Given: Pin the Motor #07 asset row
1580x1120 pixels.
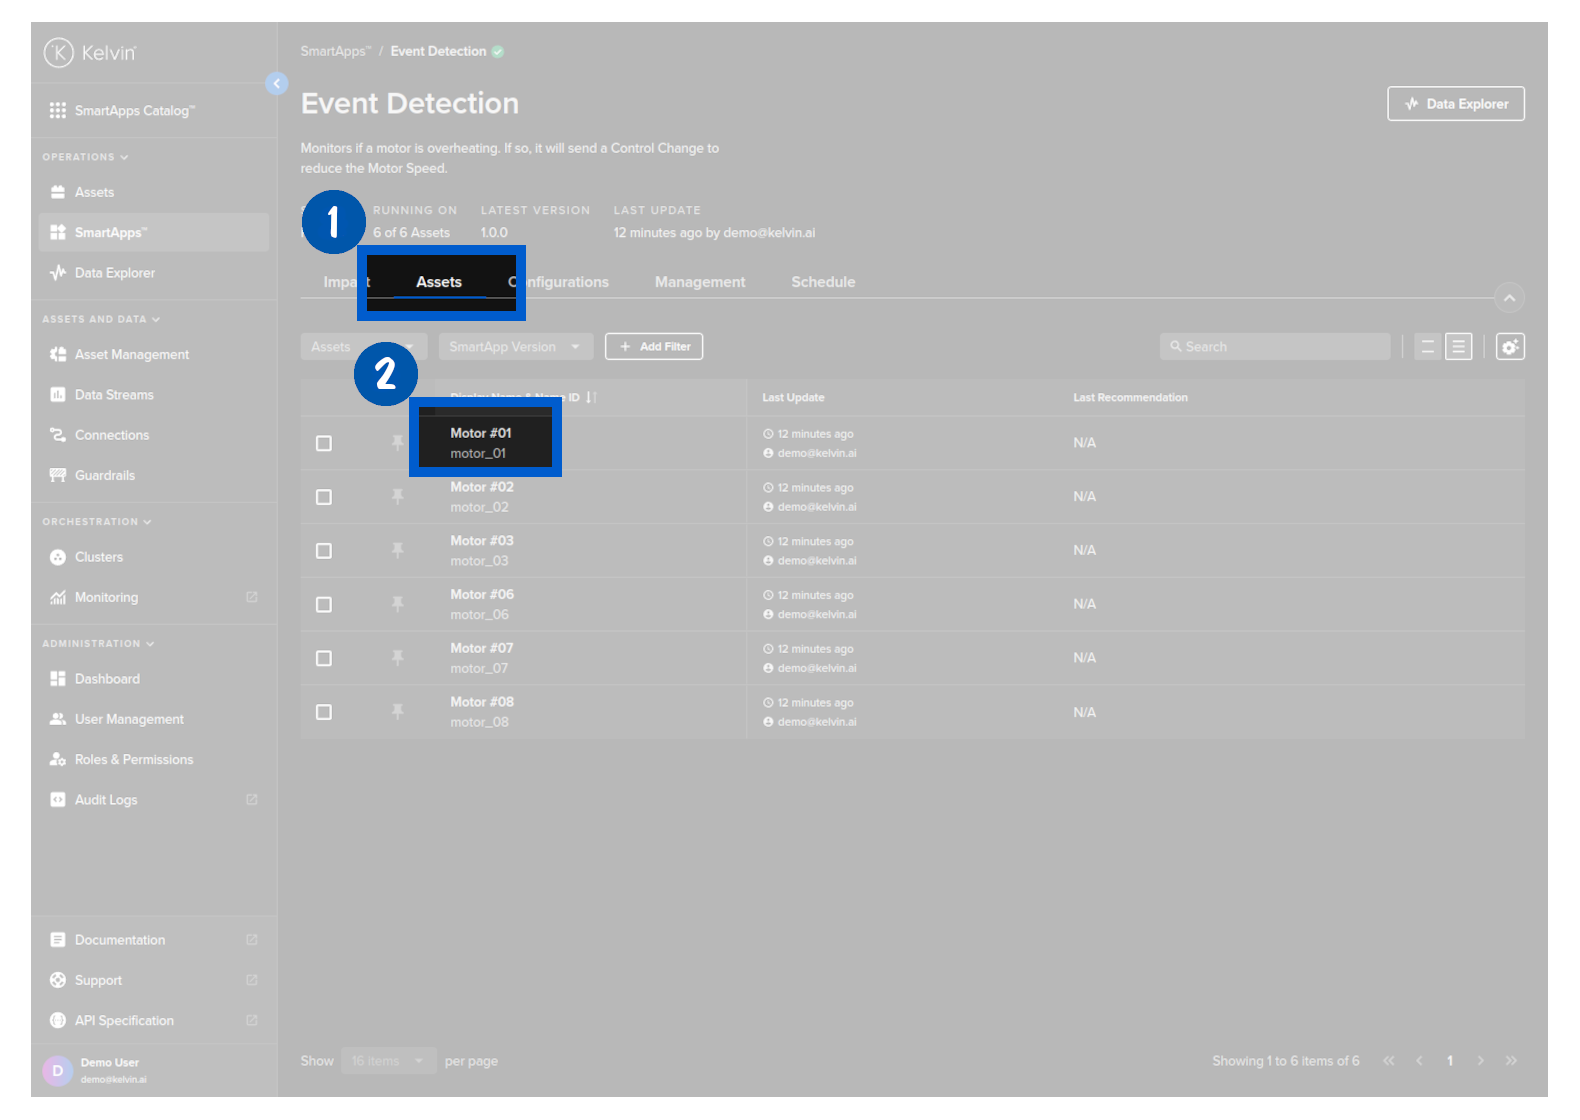Looking at the screenshot, I should click(x=397, y=658).
